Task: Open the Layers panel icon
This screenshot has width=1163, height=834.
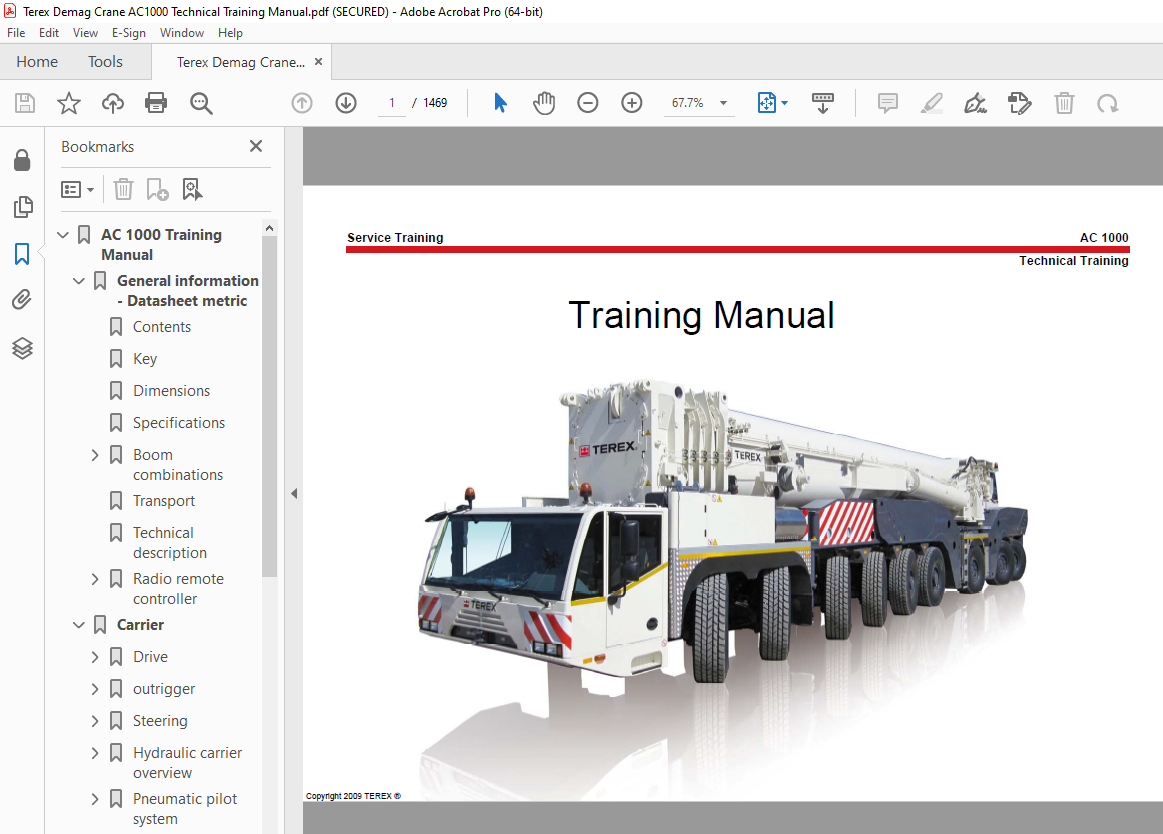Action: coord(22,348)
